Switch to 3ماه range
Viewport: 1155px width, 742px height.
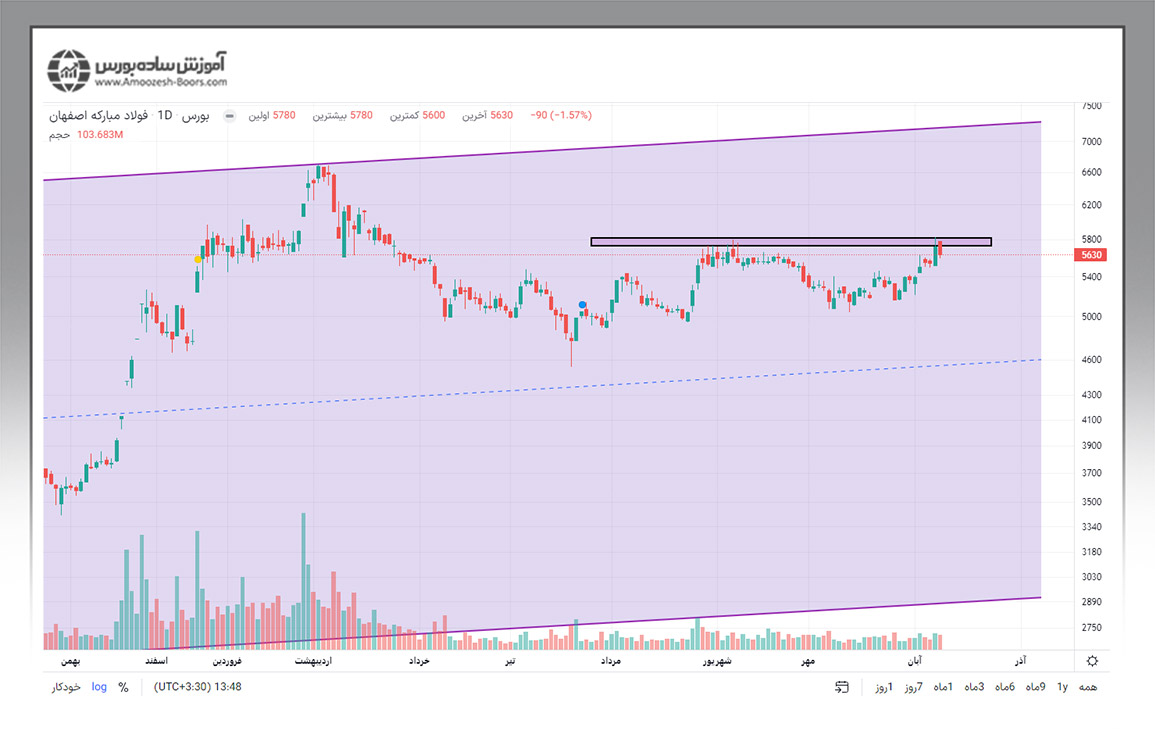[974, 687]
